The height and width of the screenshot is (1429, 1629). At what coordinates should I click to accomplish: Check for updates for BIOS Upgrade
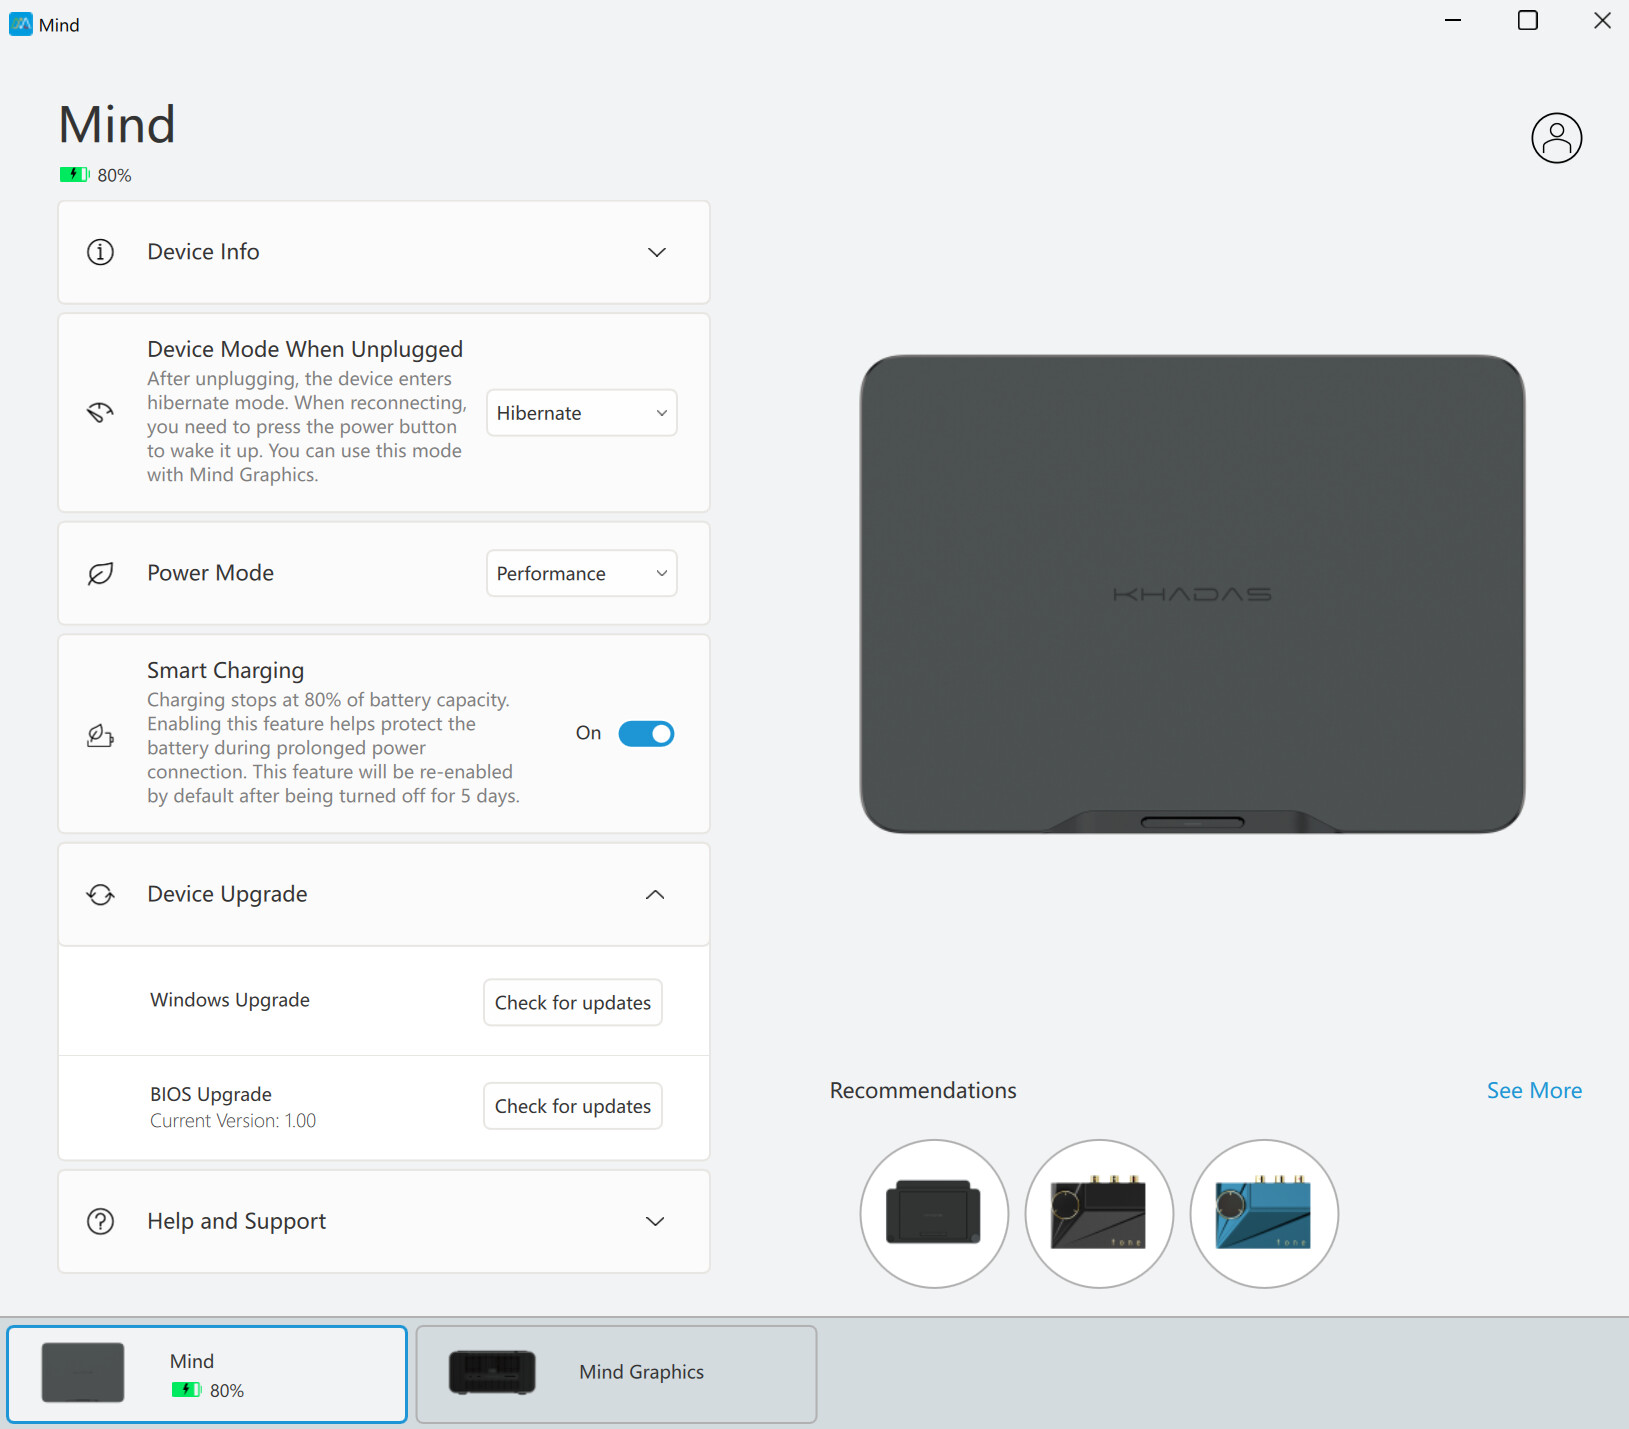572,1106
